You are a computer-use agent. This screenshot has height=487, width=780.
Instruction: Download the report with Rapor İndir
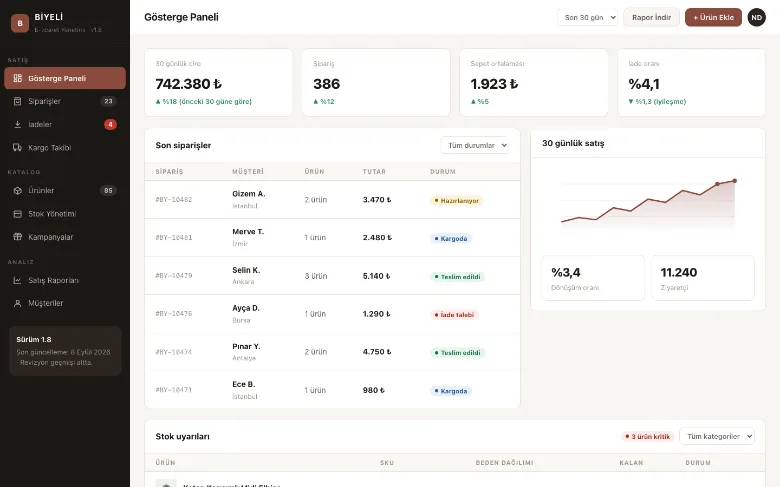[x=651, y=17]
